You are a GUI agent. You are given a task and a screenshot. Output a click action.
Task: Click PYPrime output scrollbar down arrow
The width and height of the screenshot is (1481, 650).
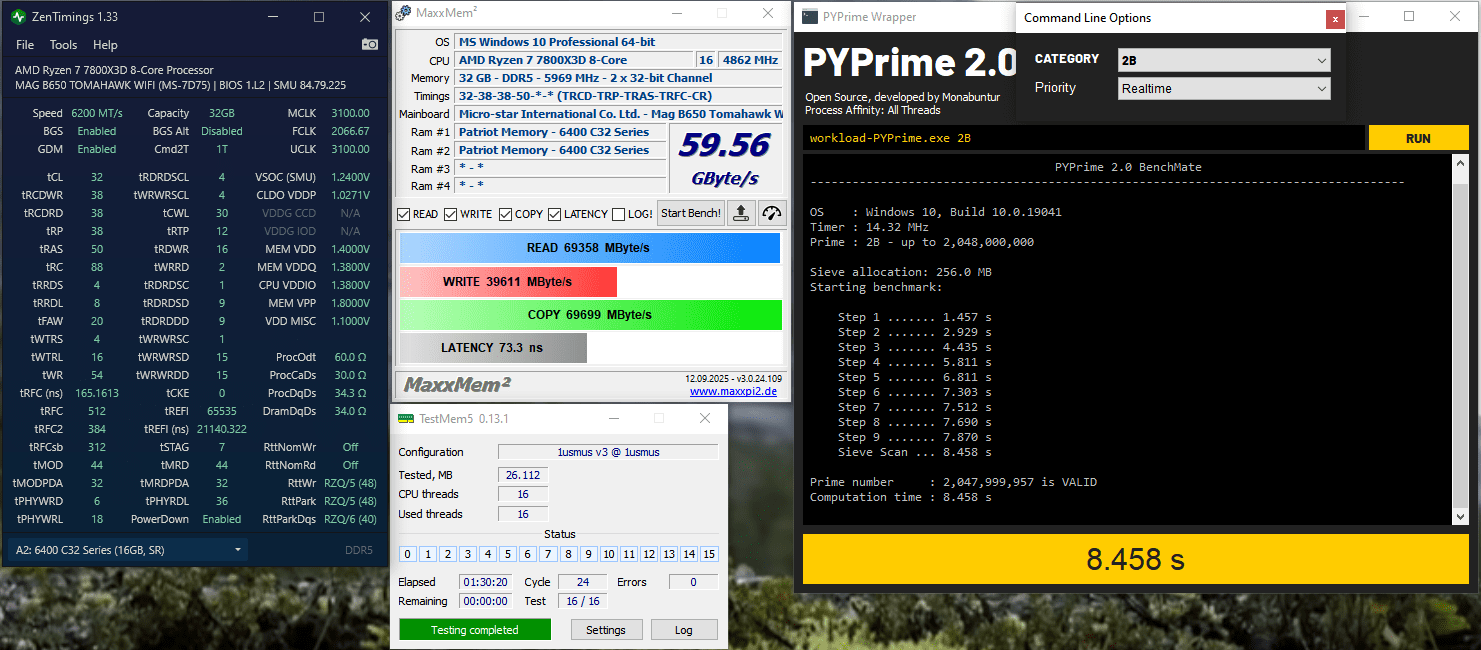[1461, 516]
